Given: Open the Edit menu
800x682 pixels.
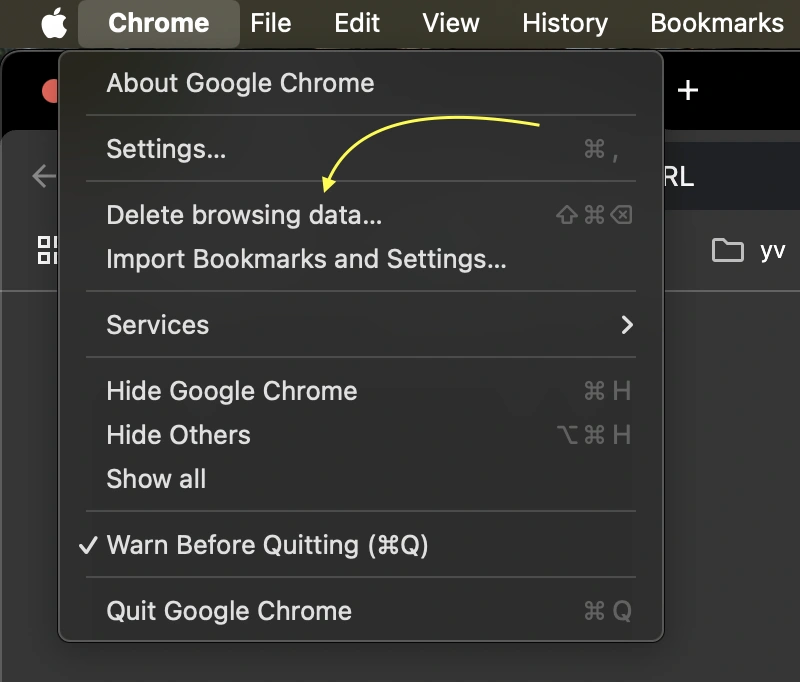Looking at the screenshot, I should (357, 23).
